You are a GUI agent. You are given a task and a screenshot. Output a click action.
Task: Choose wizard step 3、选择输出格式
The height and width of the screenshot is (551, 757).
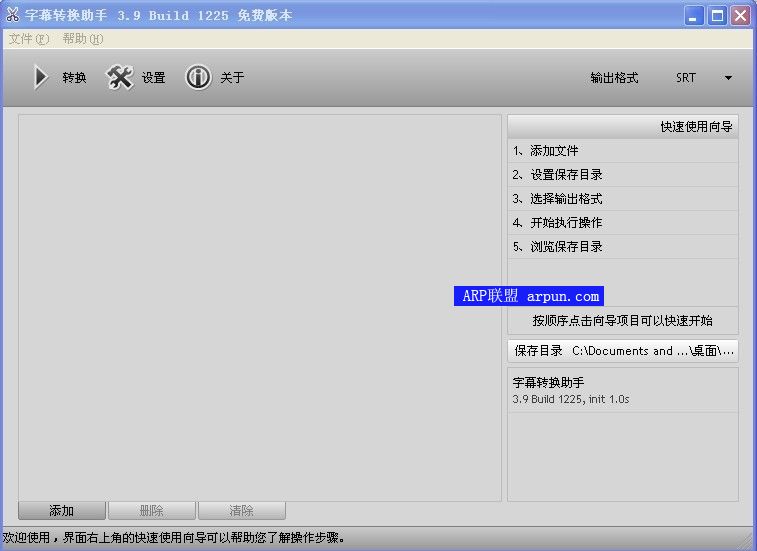tap(623, 198)
